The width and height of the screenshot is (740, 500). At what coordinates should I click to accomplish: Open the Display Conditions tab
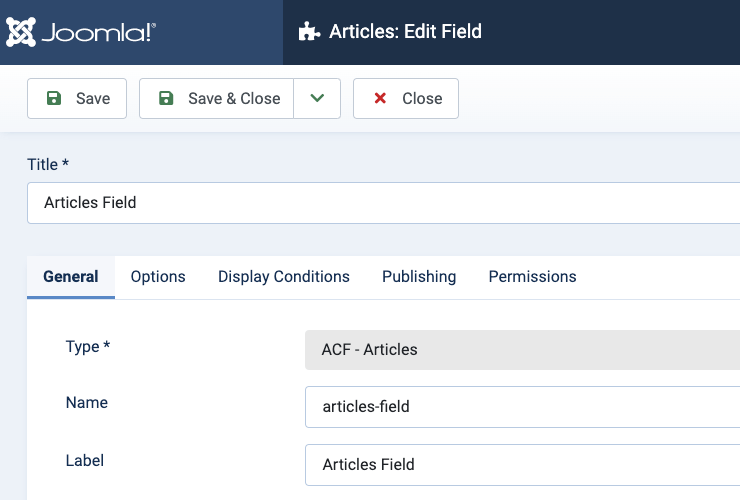[x=284, y=277]
